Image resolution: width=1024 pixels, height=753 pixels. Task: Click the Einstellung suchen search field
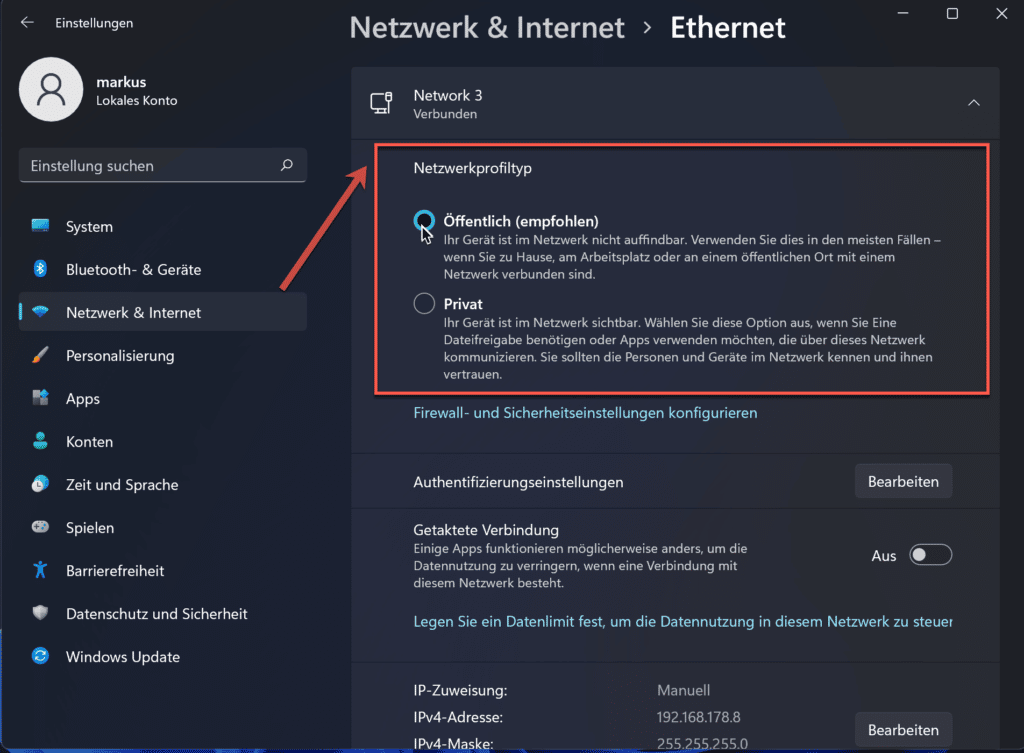click(163, 166)
